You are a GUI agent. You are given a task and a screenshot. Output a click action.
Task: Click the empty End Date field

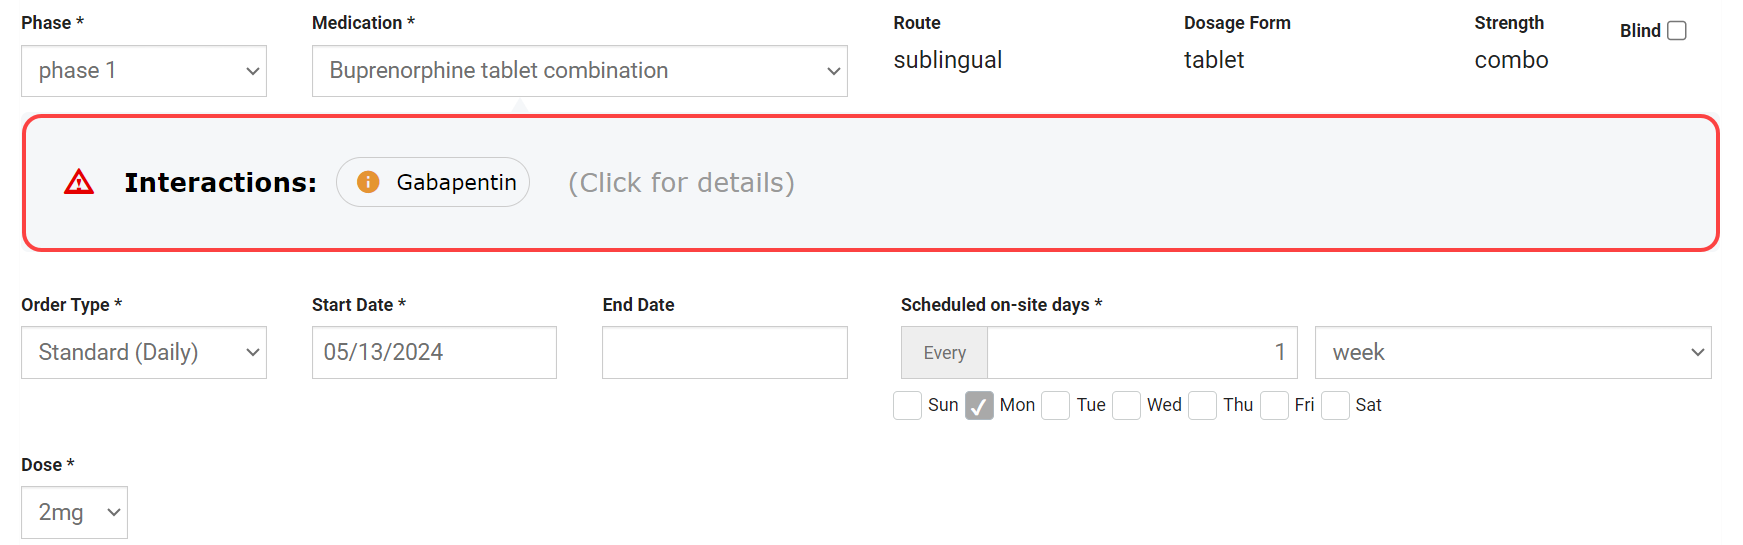click(x=724, y=353)
